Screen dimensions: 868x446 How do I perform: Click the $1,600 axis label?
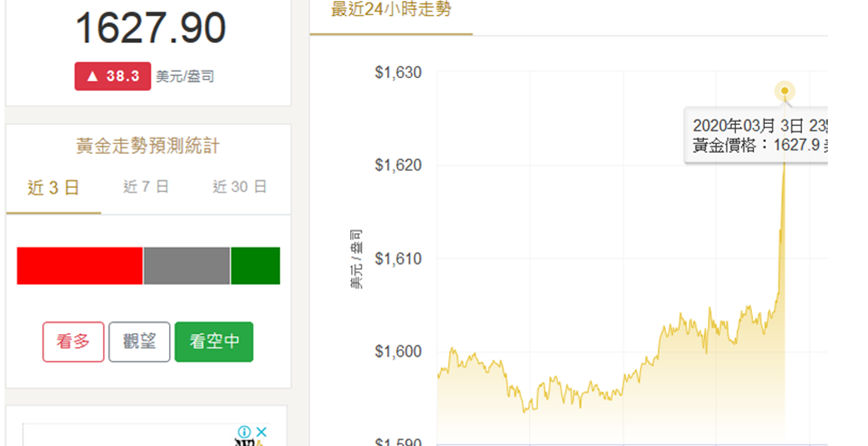[398, 351]
